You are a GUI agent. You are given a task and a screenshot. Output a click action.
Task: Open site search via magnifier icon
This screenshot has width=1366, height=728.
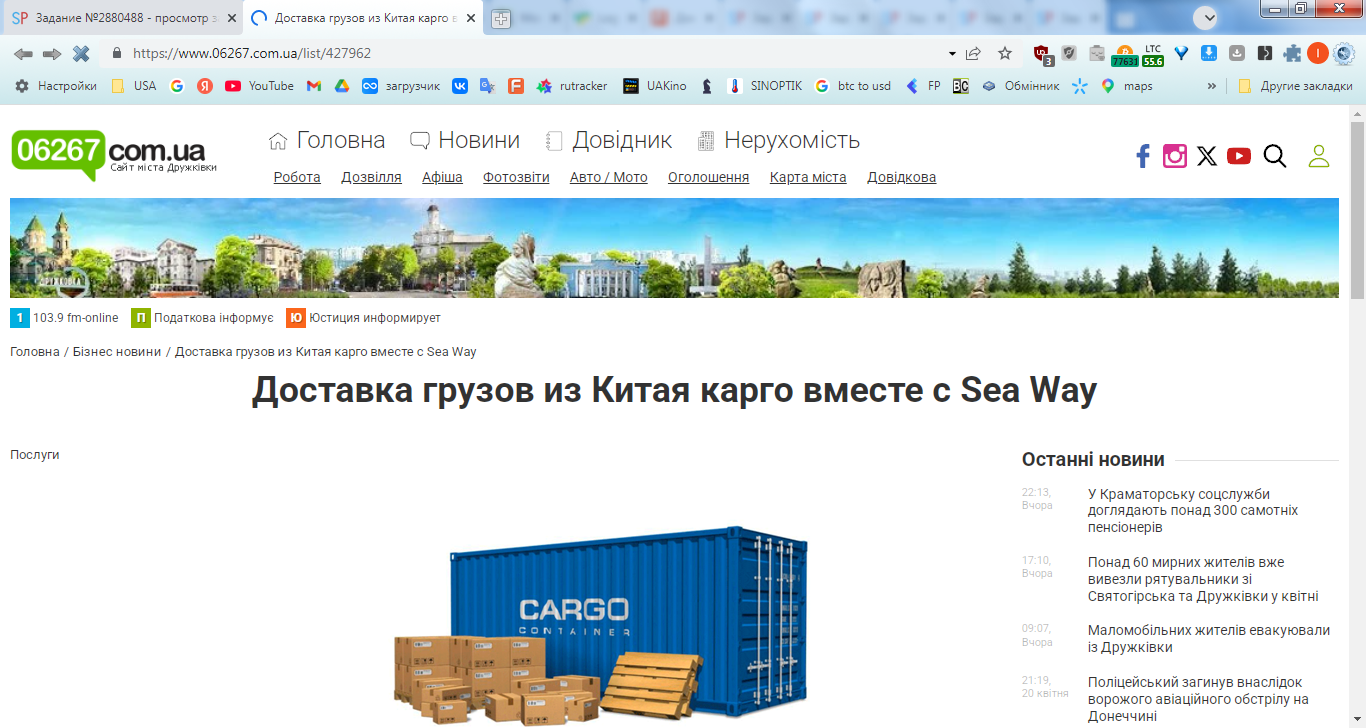pos(1275,156)
